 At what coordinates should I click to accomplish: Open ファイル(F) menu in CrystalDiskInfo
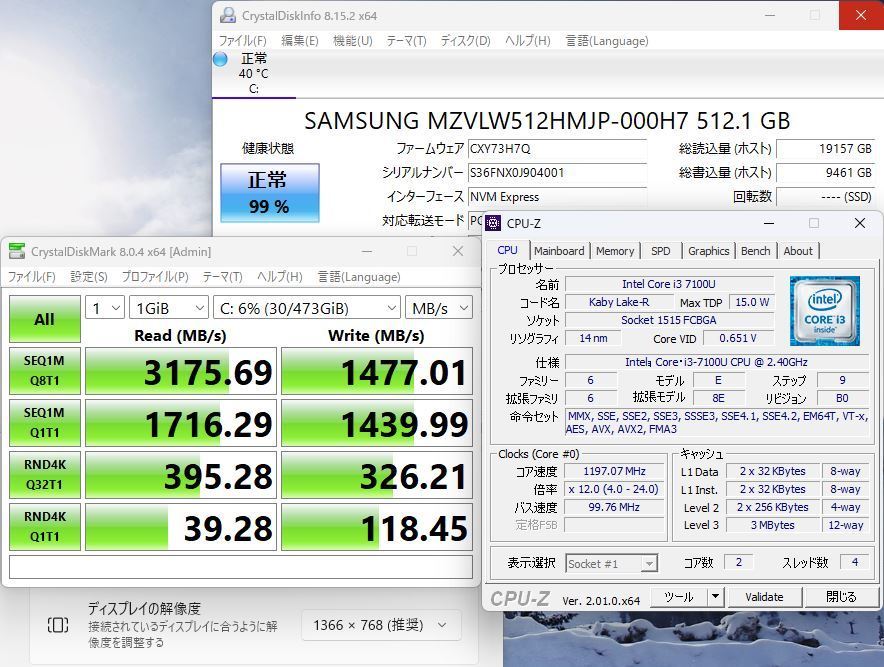coord(242,41)
